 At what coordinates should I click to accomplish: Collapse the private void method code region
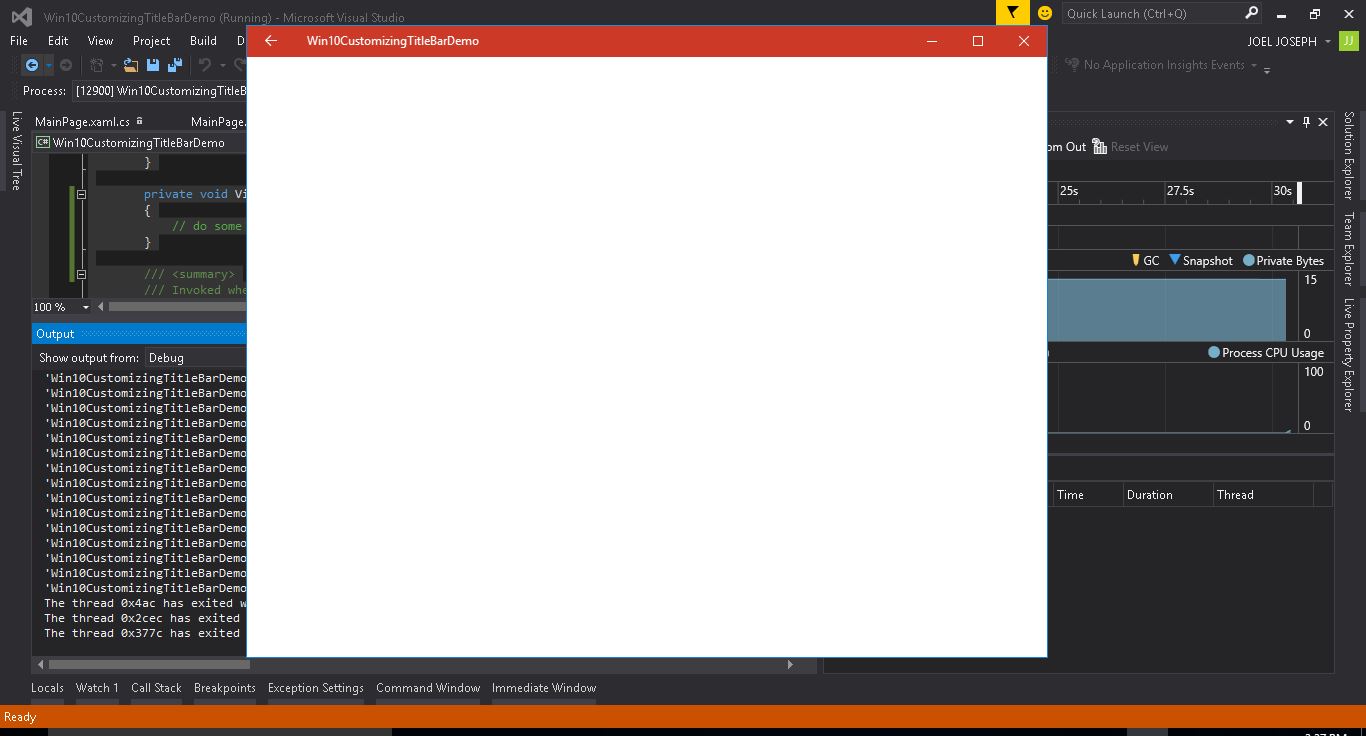[x=81, y=194]
